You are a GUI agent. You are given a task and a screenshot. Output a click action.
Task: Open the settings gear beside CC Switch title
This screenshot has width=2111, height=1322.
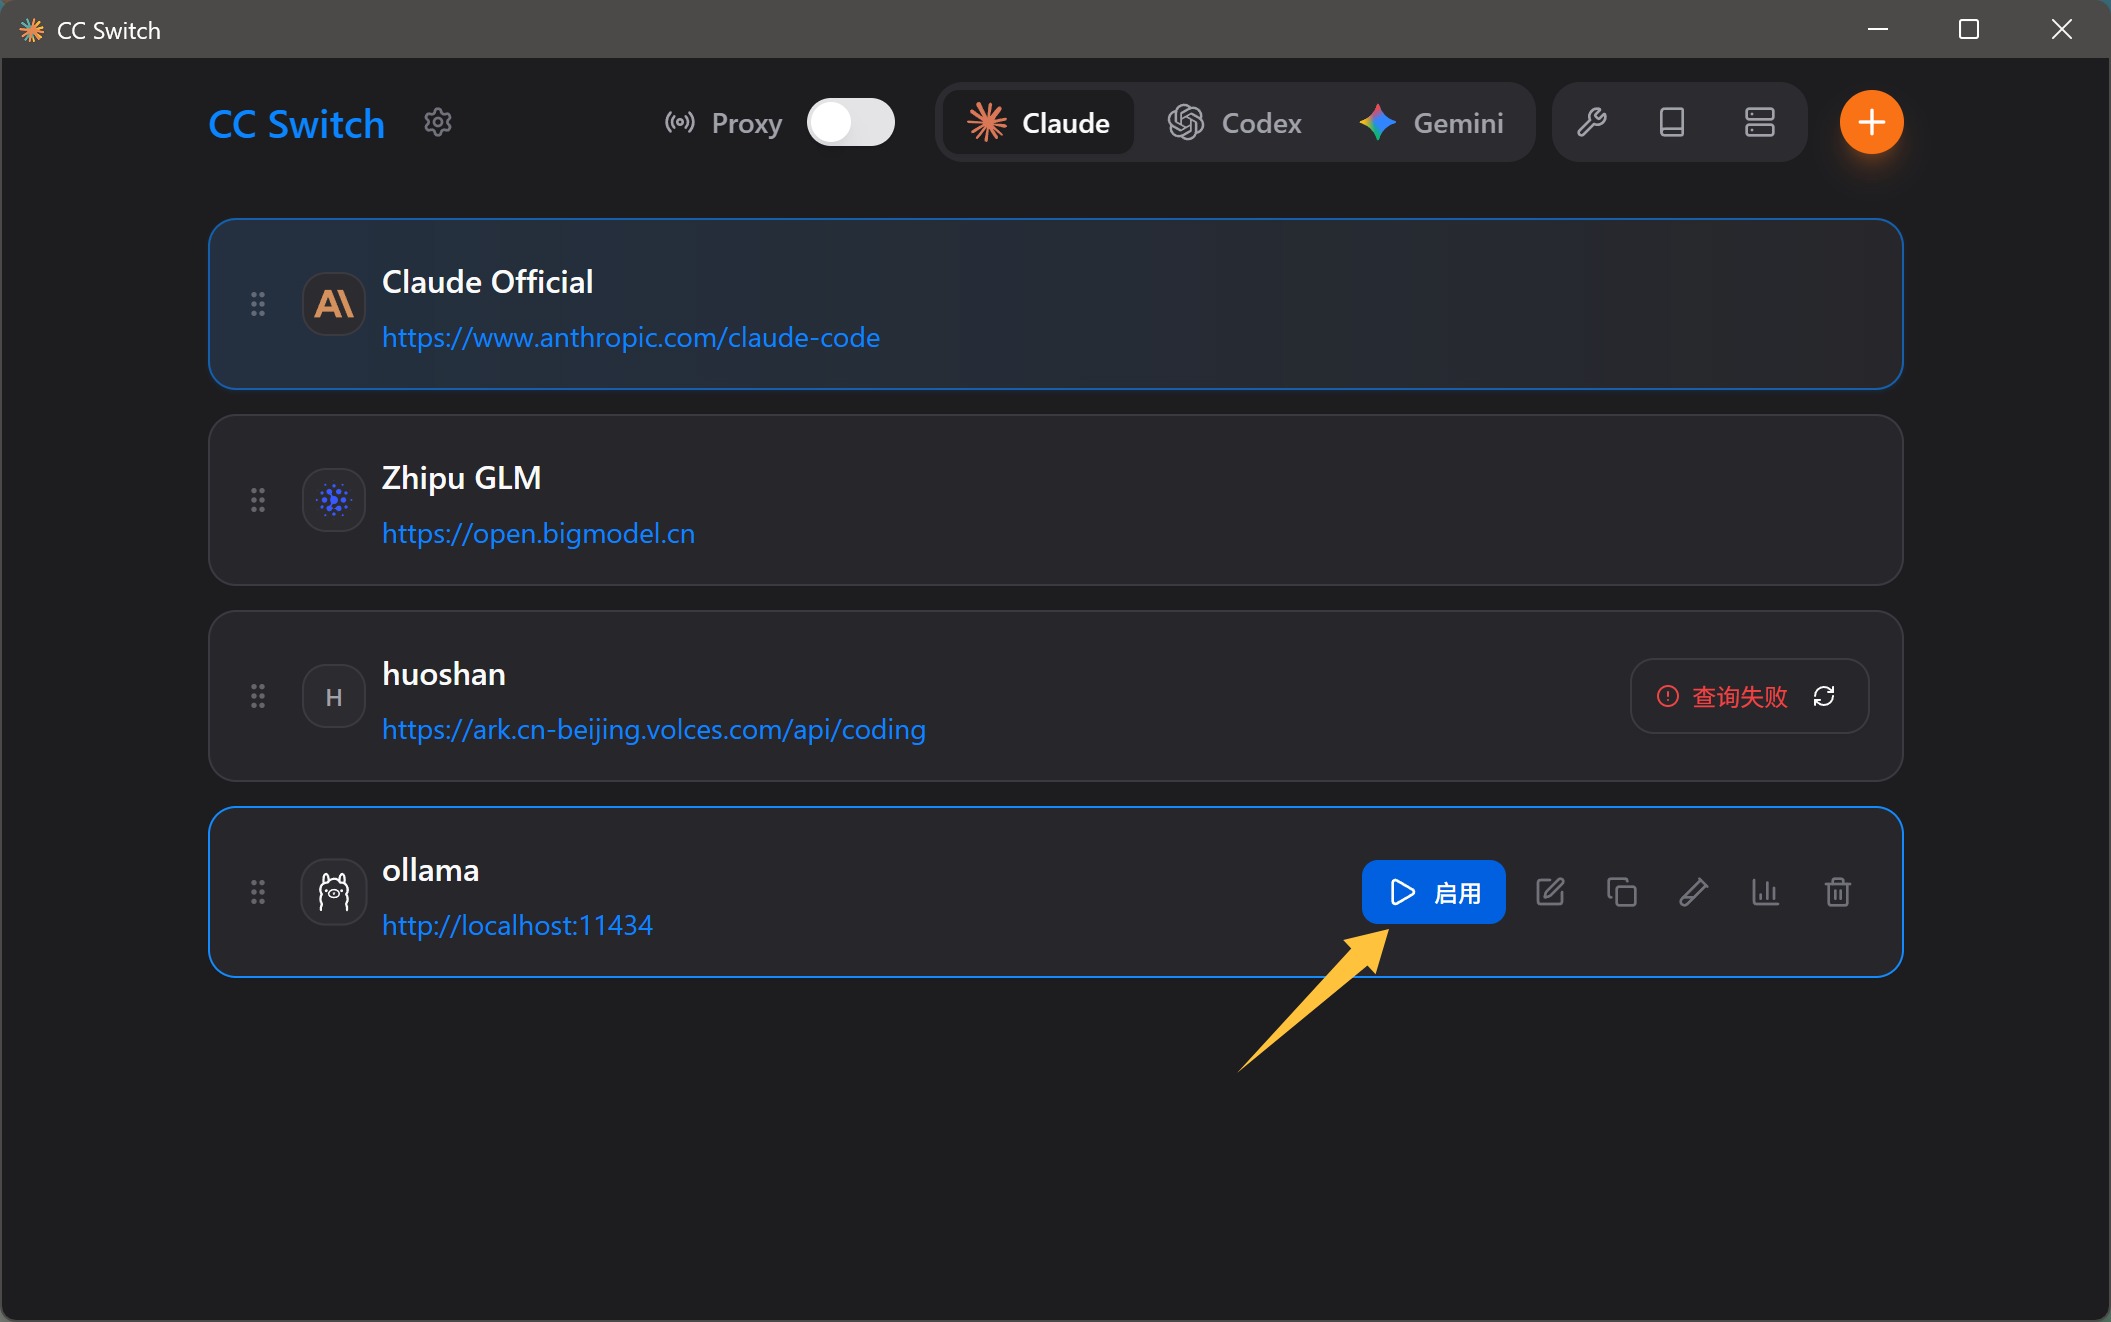(x=437, y=122)
